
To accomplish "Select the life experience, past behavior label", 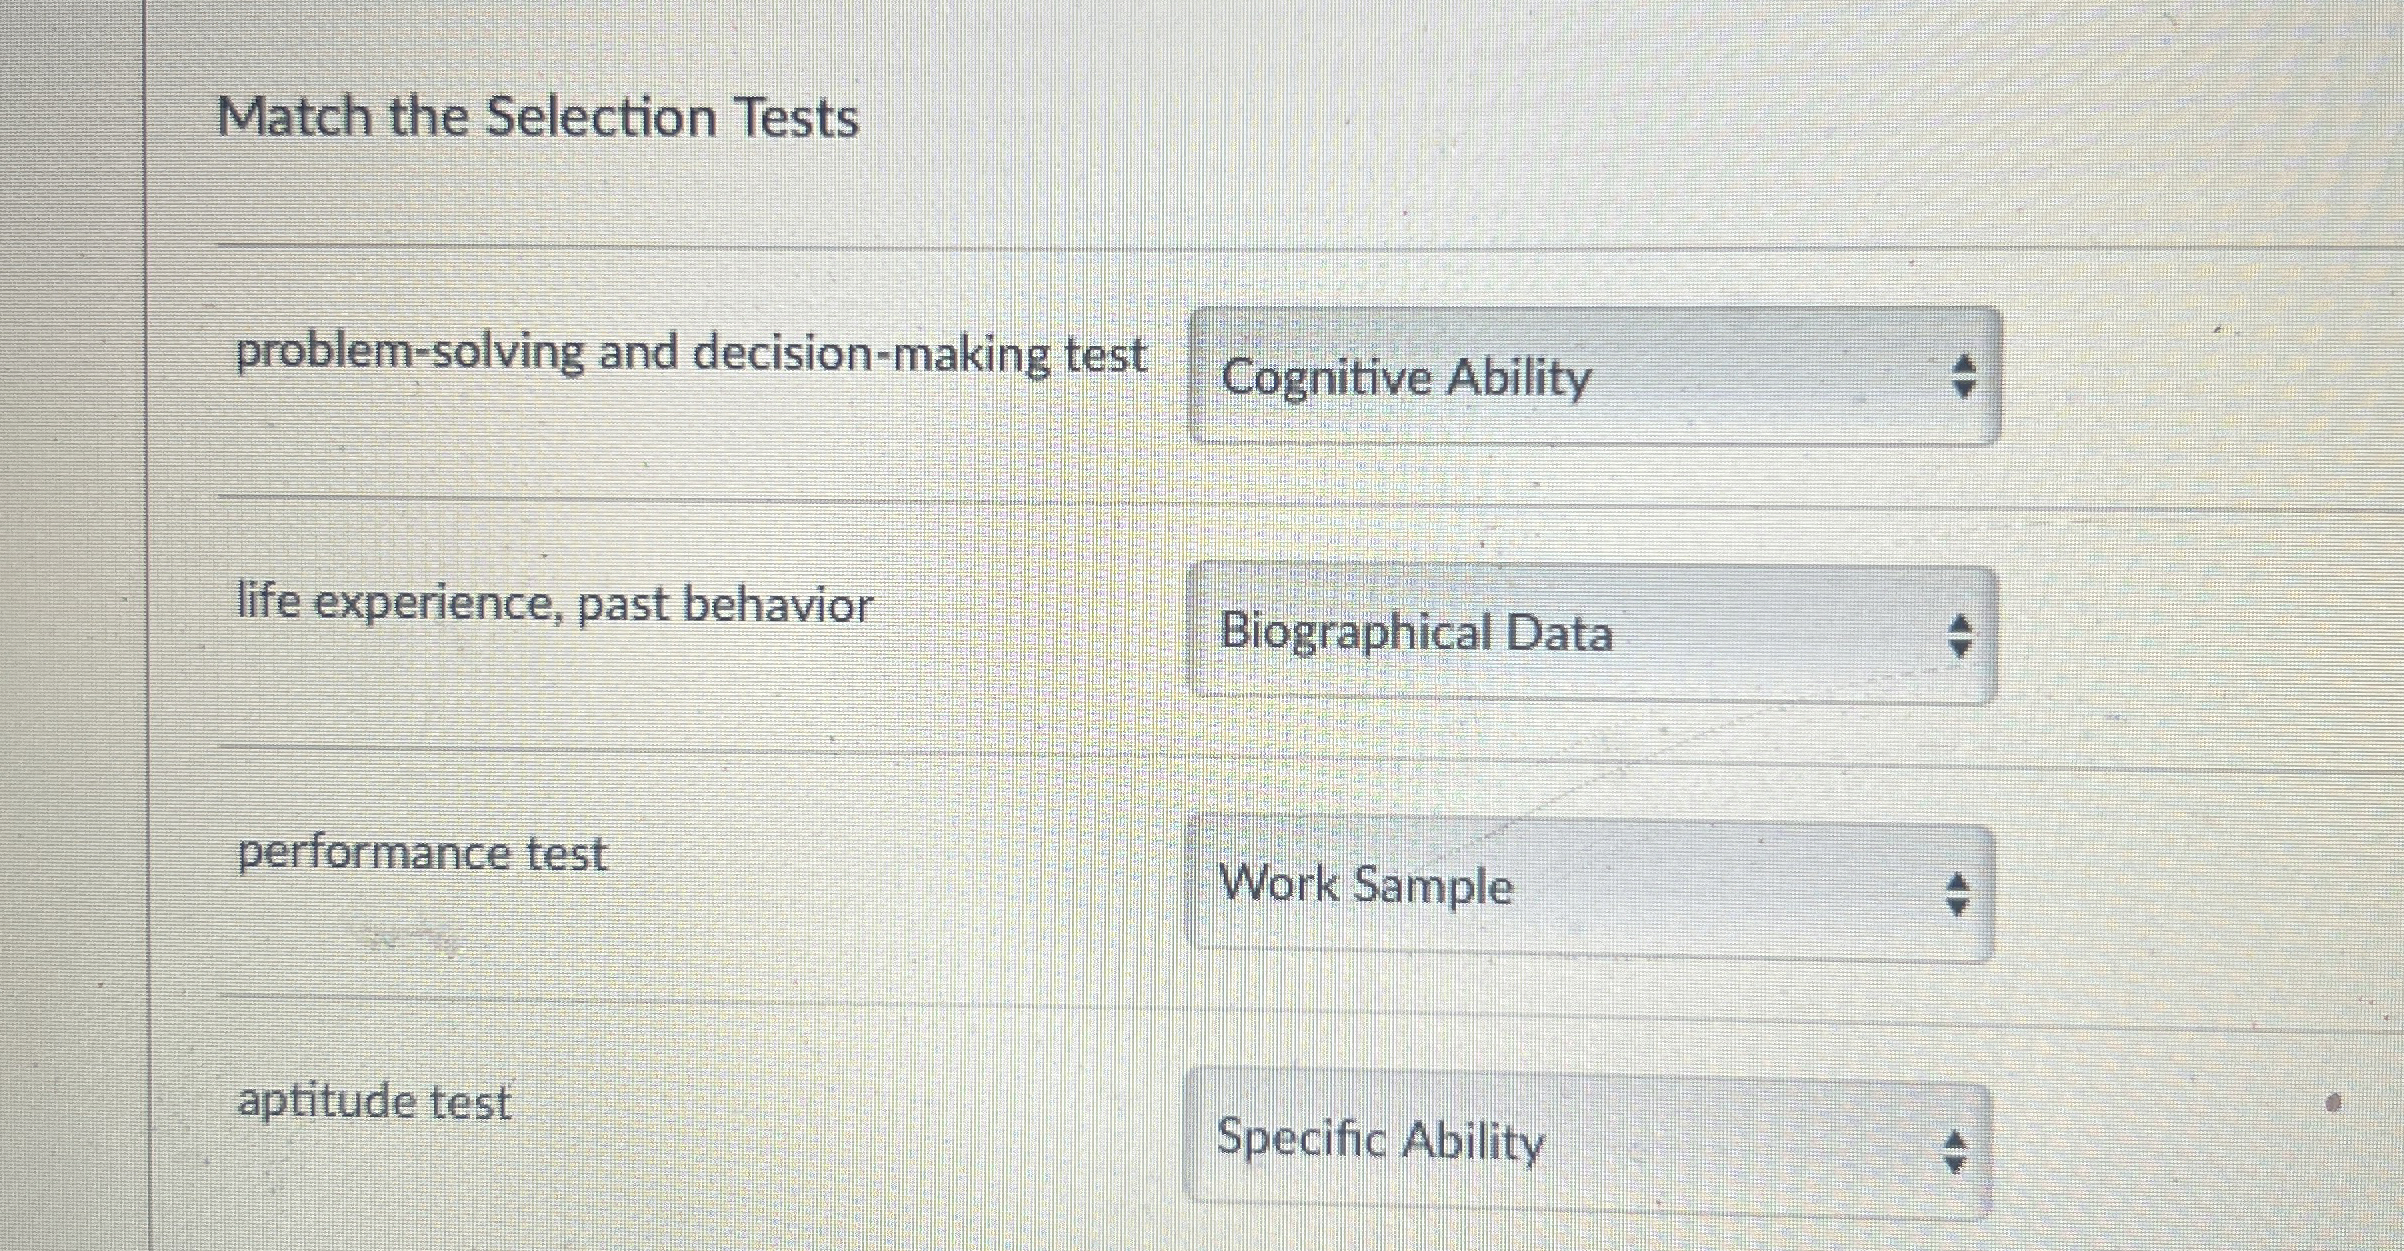I will pyautogui.click(x=556, y=603).
